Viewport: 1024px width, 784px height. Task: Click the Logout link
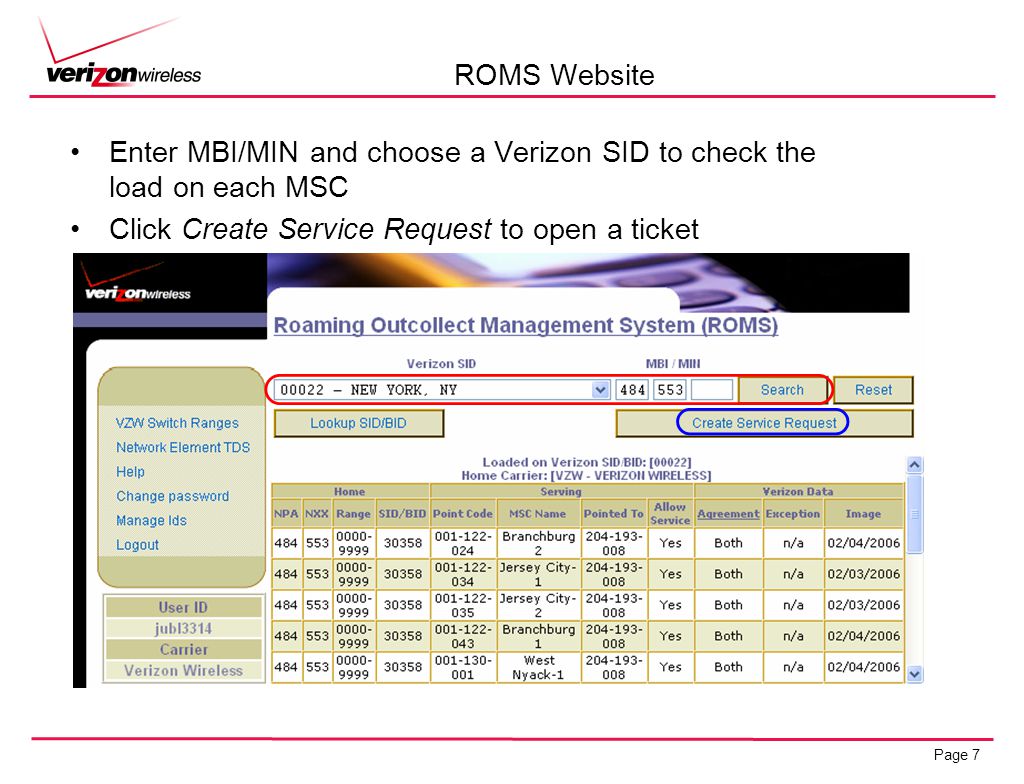pos(137,545)
